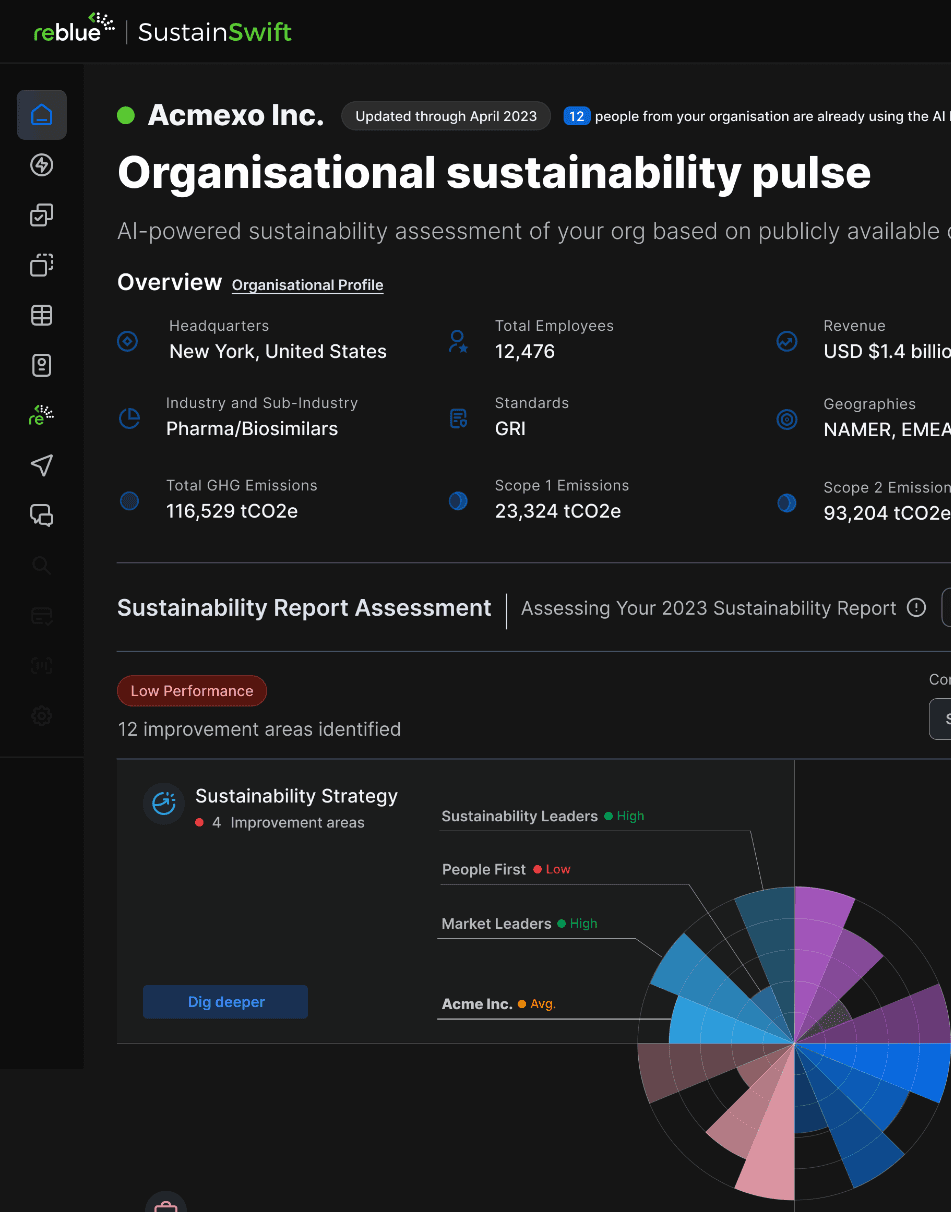The width and height of the screenshot is (951, 1212).
Task: Select the Market Leaders chart label
Action: coord(496,924)
